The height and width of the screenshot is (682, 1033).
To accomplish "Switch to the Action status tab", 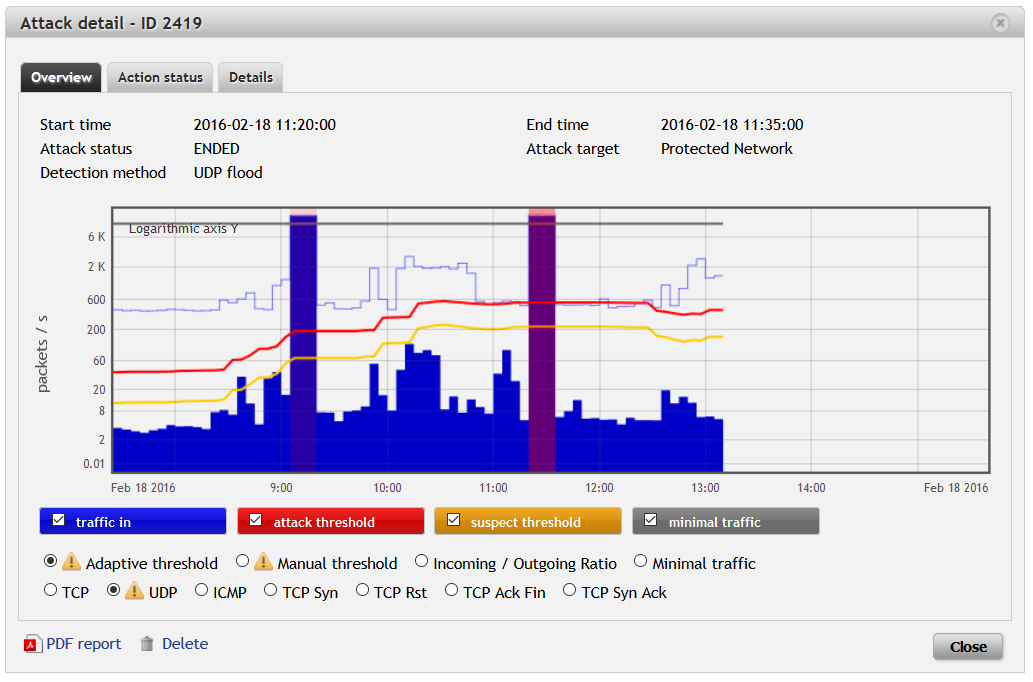I will pyautogui.click(x=159, y=77).
